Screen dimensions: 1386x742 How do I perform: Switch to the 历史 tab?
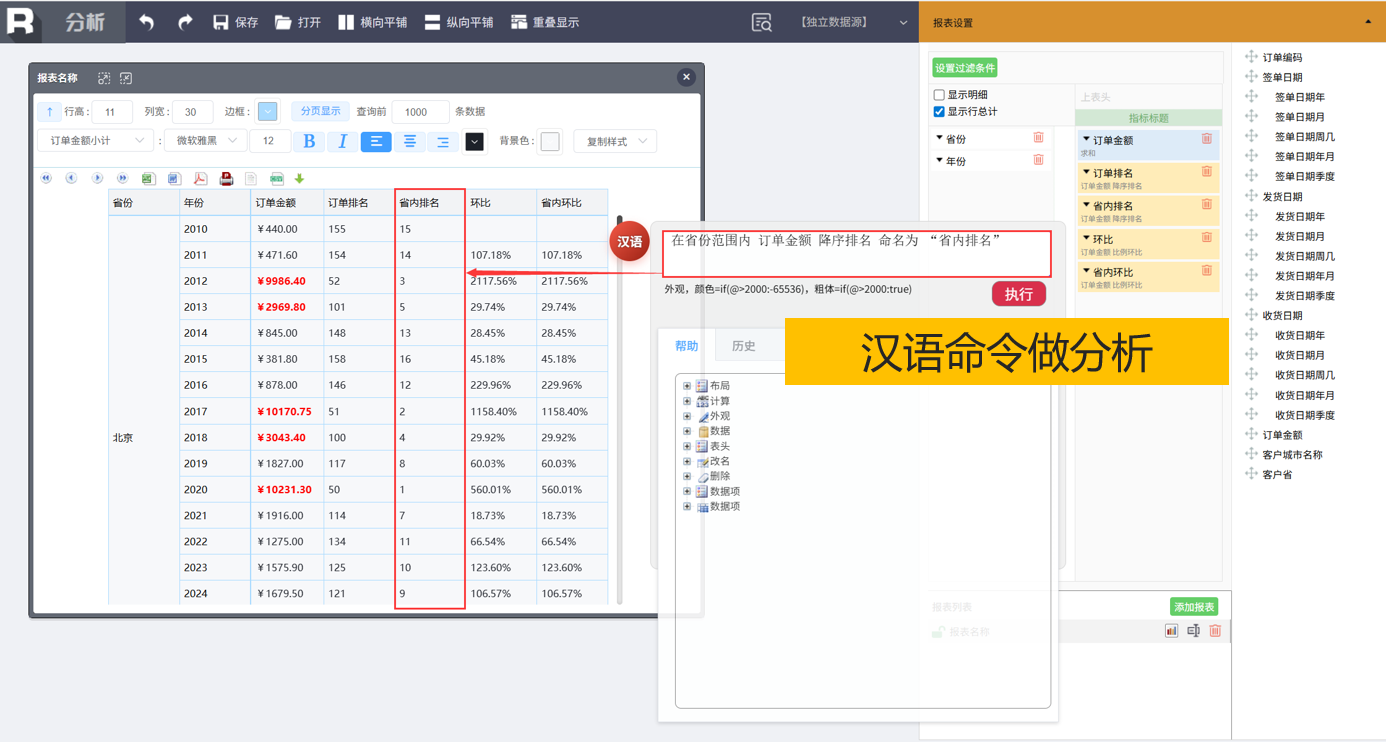point(743,346)
